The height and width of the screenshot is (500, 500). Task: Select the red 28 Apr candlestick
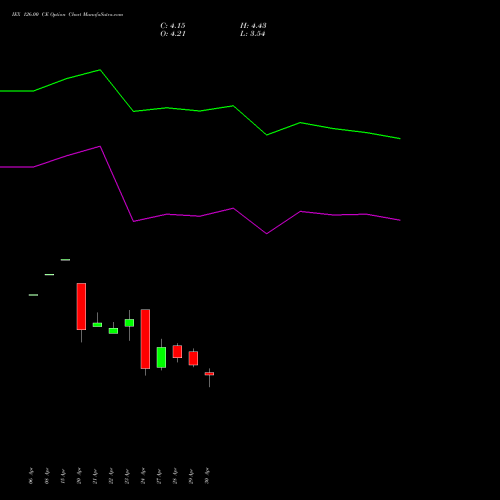pos(177,352)
